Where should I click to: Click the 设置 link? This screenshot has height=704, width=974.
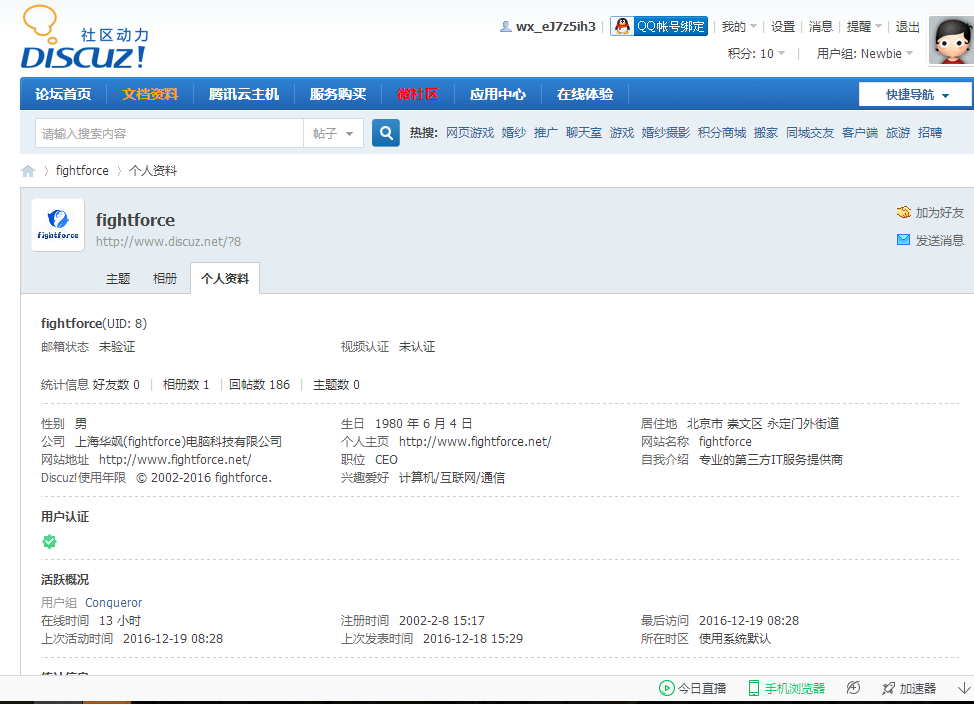point(783,27)
